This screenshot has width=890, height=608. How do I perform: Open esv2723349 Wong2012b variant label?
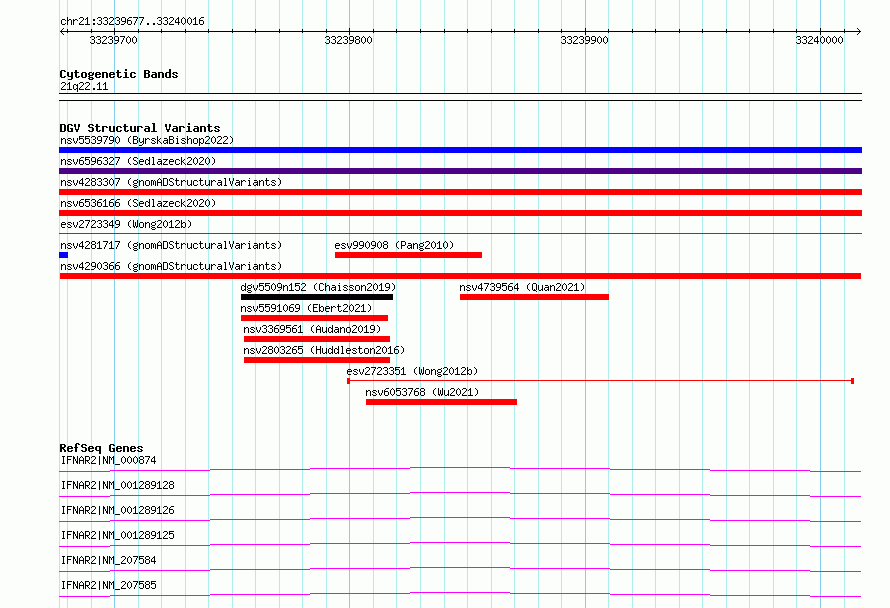tap(126, 224)
